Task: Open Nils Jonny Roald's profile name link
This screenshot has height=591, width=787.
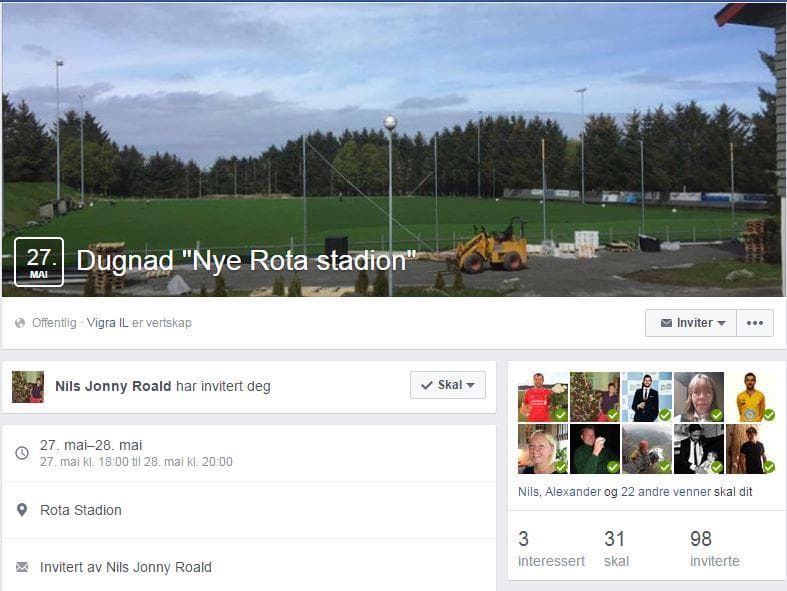Action: pyautogui.click(x=113, y=386)
